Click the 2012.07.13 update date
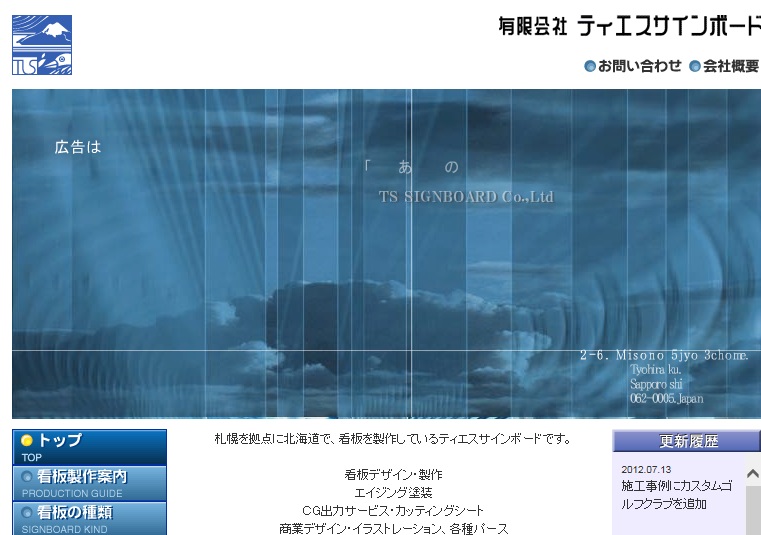 coord(646,469)
